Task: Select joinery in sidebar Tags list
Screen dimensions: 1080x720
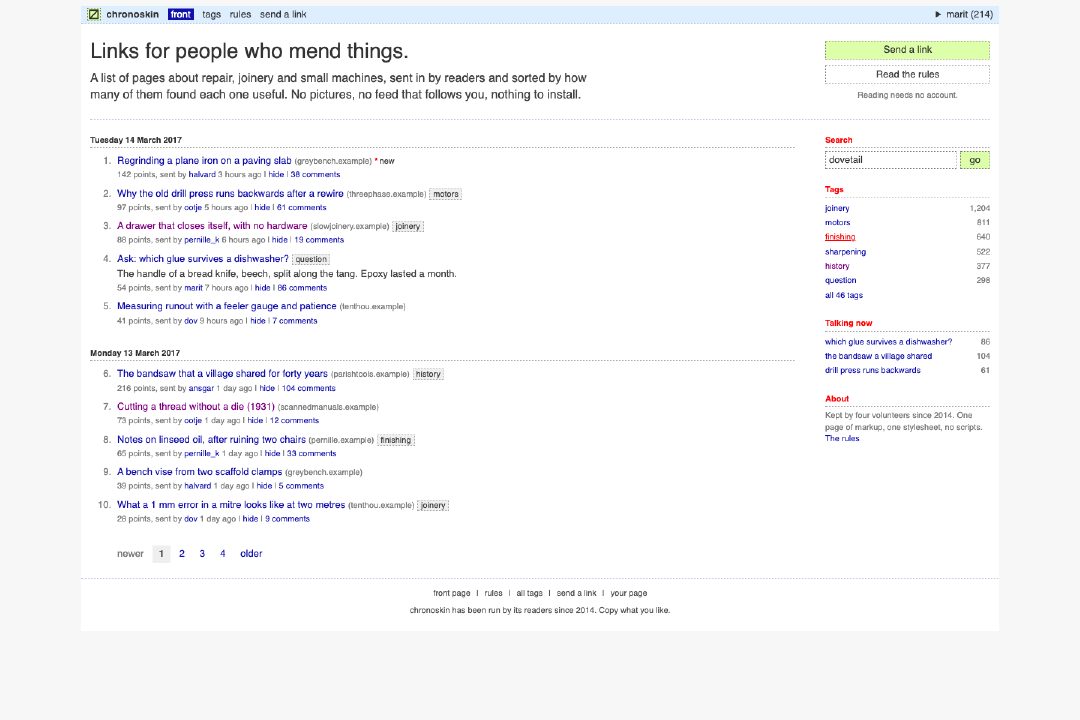Action: point(837,208)
